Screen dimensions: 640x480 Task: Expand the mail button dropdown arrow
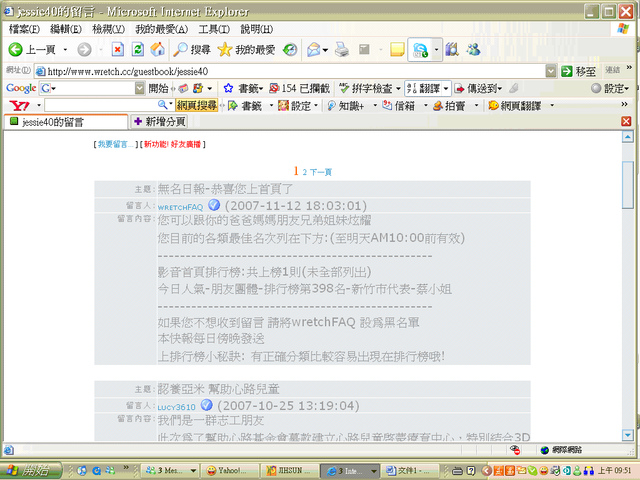pos(325,50)
